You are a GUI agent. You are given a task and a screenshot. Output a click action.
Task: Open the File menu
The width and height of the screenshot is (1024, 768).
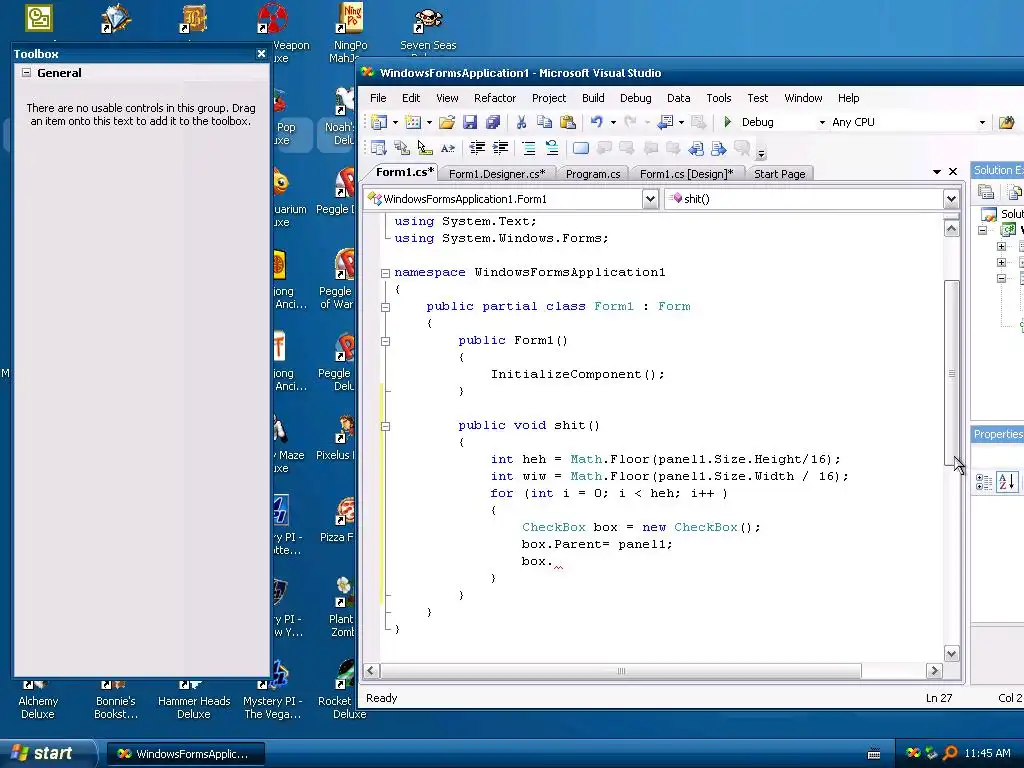pos(377,98)
